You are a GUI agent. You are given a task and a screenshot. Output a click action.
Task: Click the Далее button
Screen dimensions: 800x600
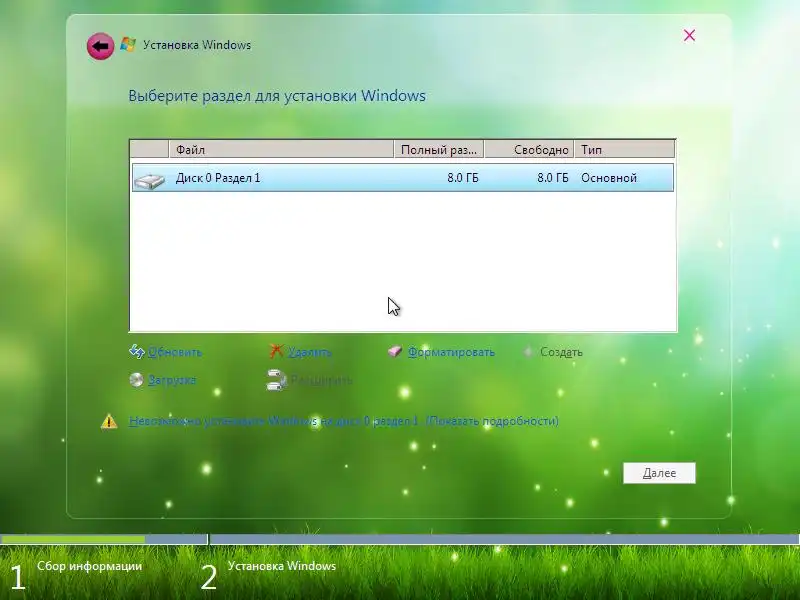659,473
